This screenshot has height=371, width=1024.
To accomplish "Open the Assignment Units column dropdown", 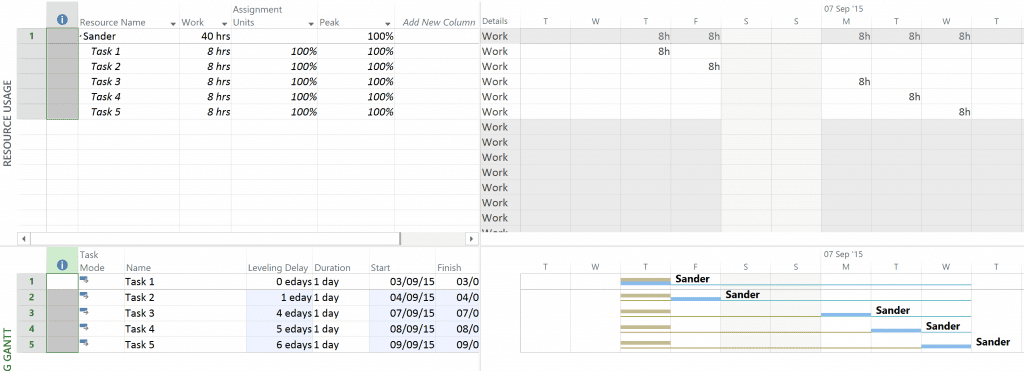I will 311,24.
